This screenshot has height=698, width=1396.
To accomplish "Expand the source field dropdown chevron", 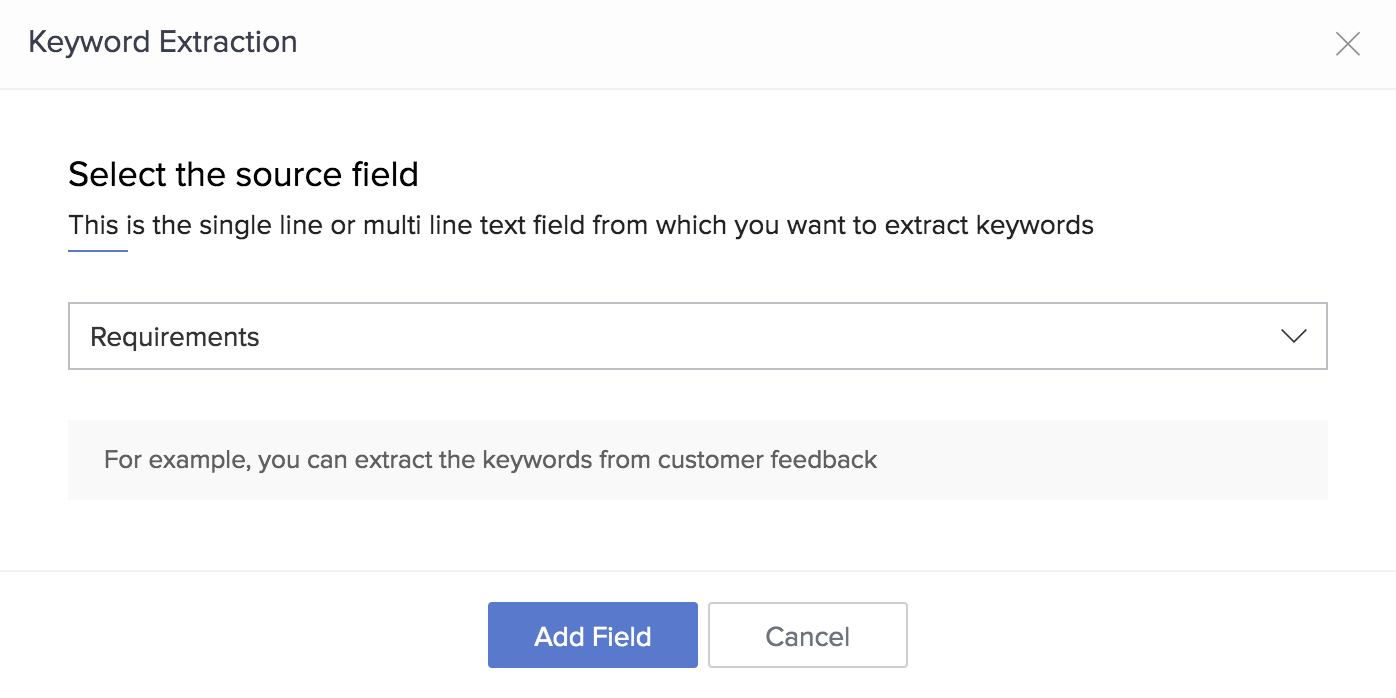I will pos(1293,337).
